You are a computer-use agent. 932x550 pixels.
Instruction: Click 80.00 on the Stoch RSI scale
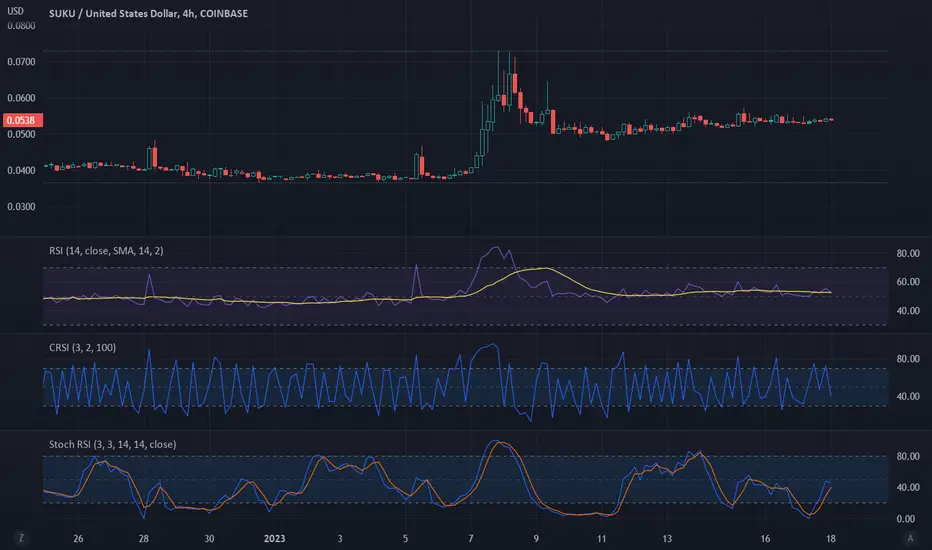coord(908,456)
